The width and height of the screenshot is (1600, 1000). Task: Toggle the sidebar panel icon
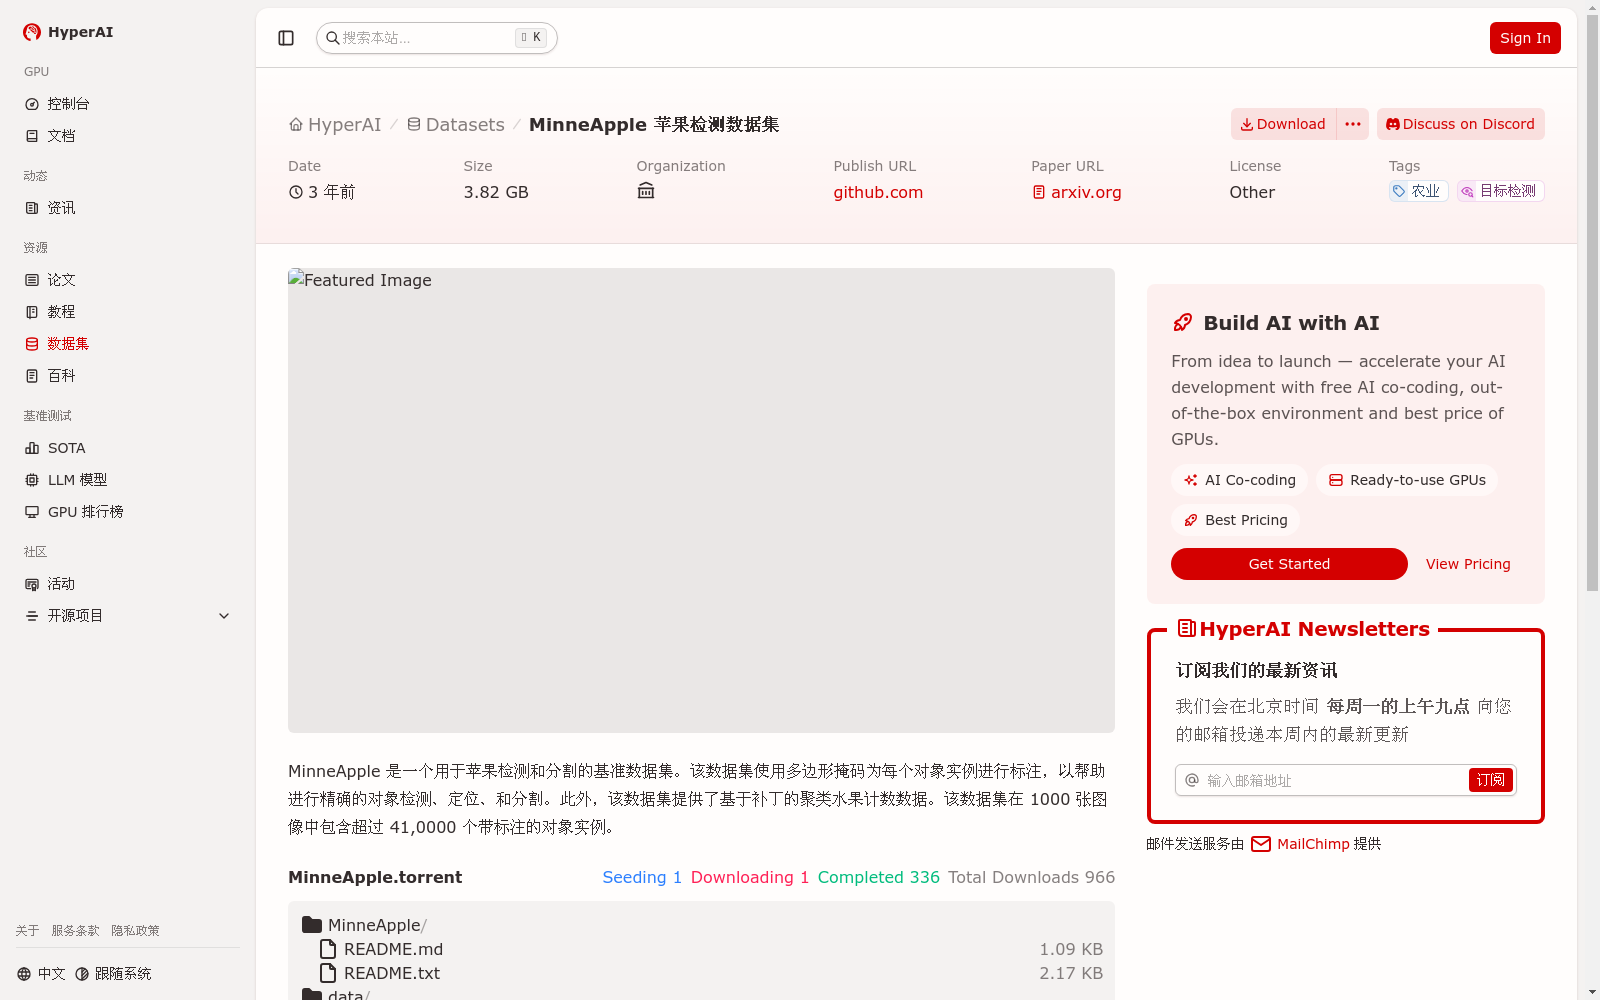tap(286, 38)
